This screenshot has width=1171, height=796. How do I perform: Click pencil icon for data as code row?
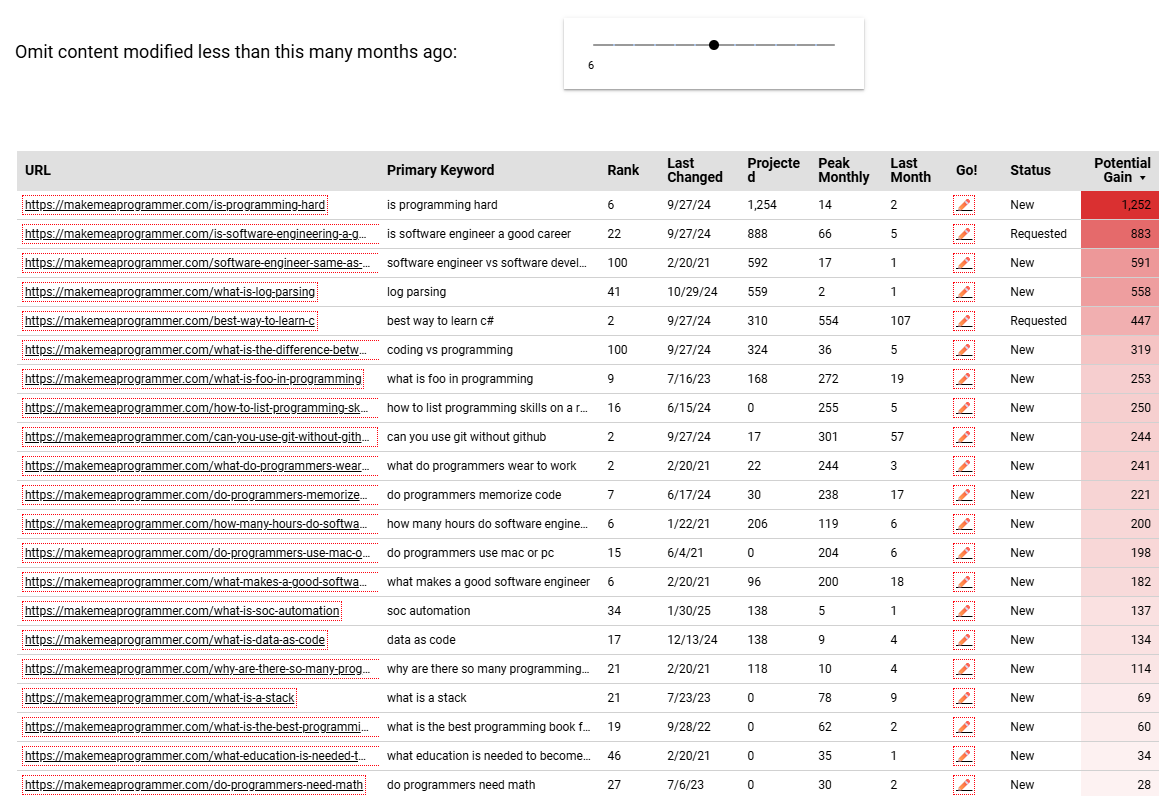pos(964,640)
